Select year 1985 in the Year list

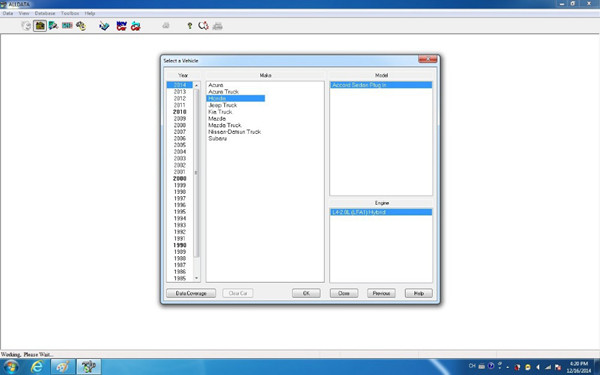(180, 278)
